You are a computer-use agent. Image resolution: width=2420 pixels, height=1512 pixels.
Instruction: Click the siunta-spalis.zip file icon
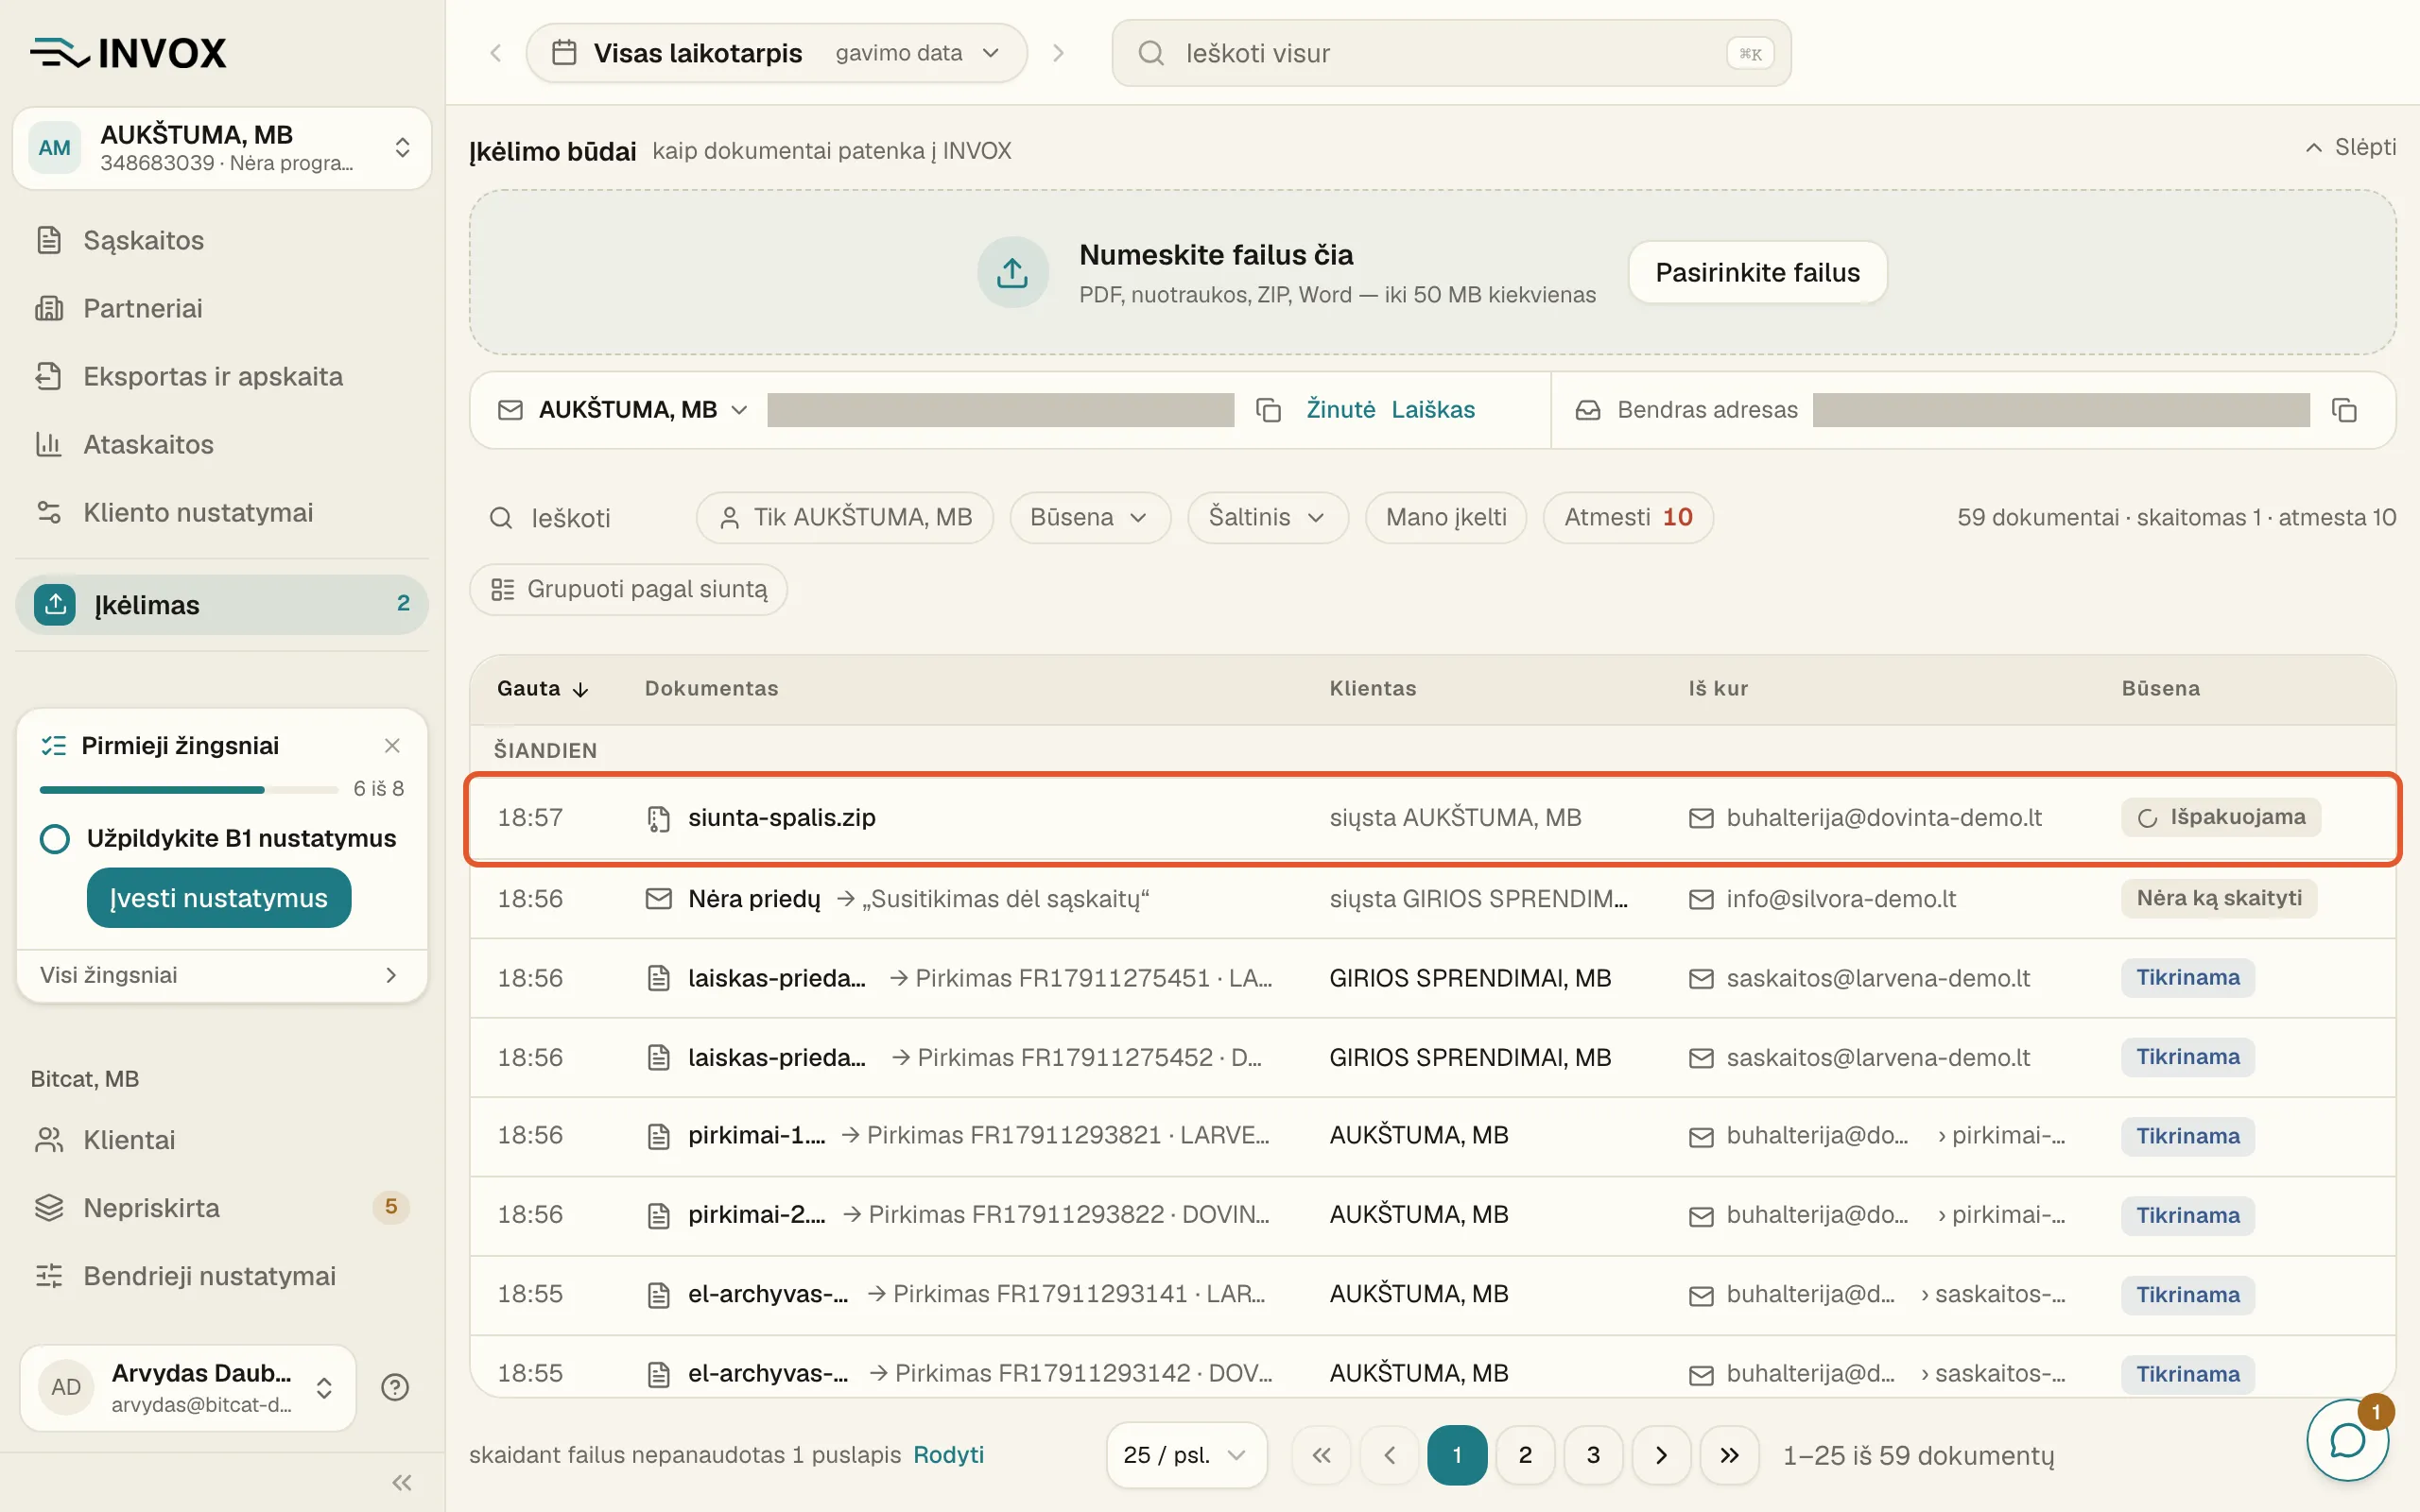(658, 818)
